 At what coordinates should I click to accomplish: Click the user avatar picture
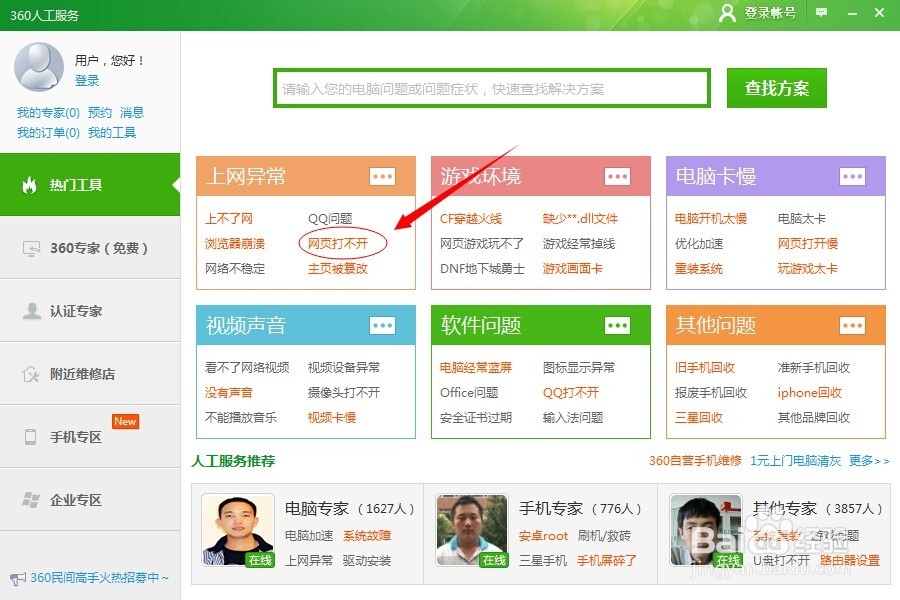pyautogui.click(x=38, y=67)
